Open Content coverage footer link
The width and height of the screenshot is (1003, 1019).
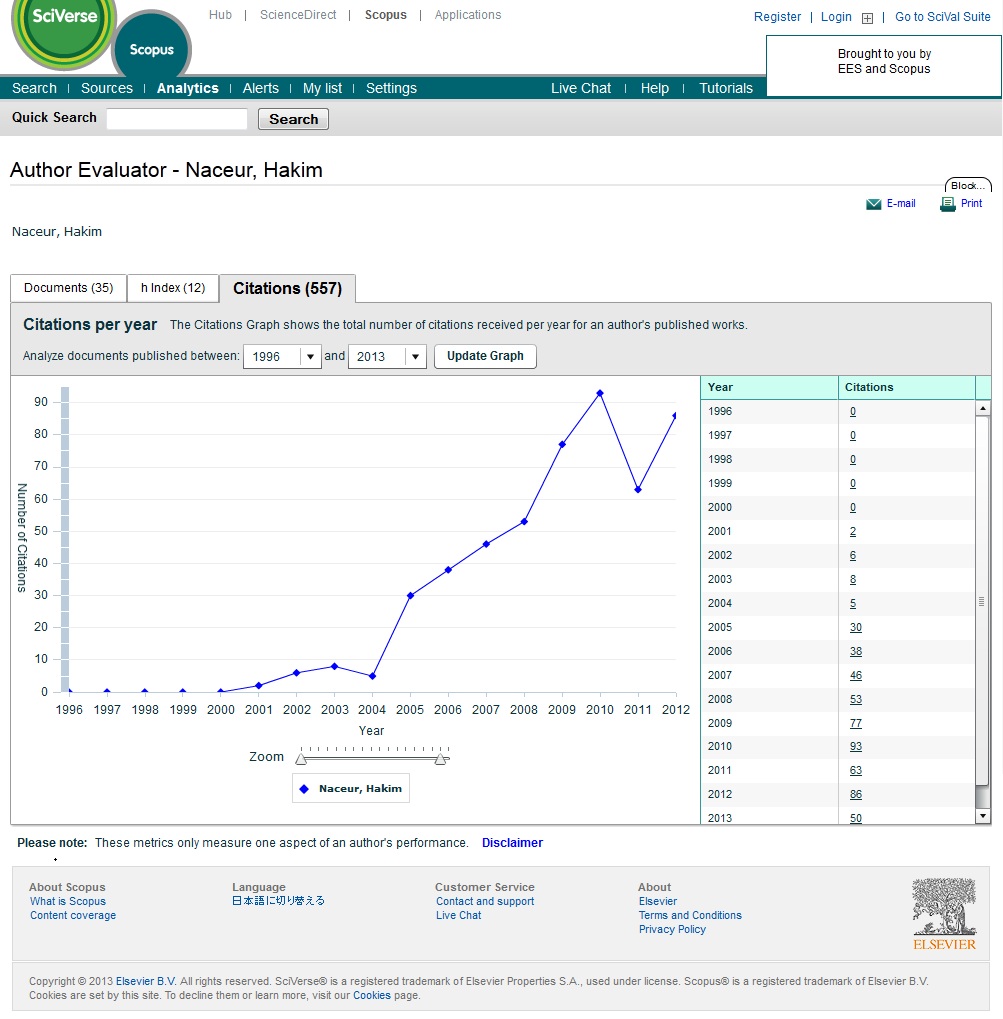[73, 915]
